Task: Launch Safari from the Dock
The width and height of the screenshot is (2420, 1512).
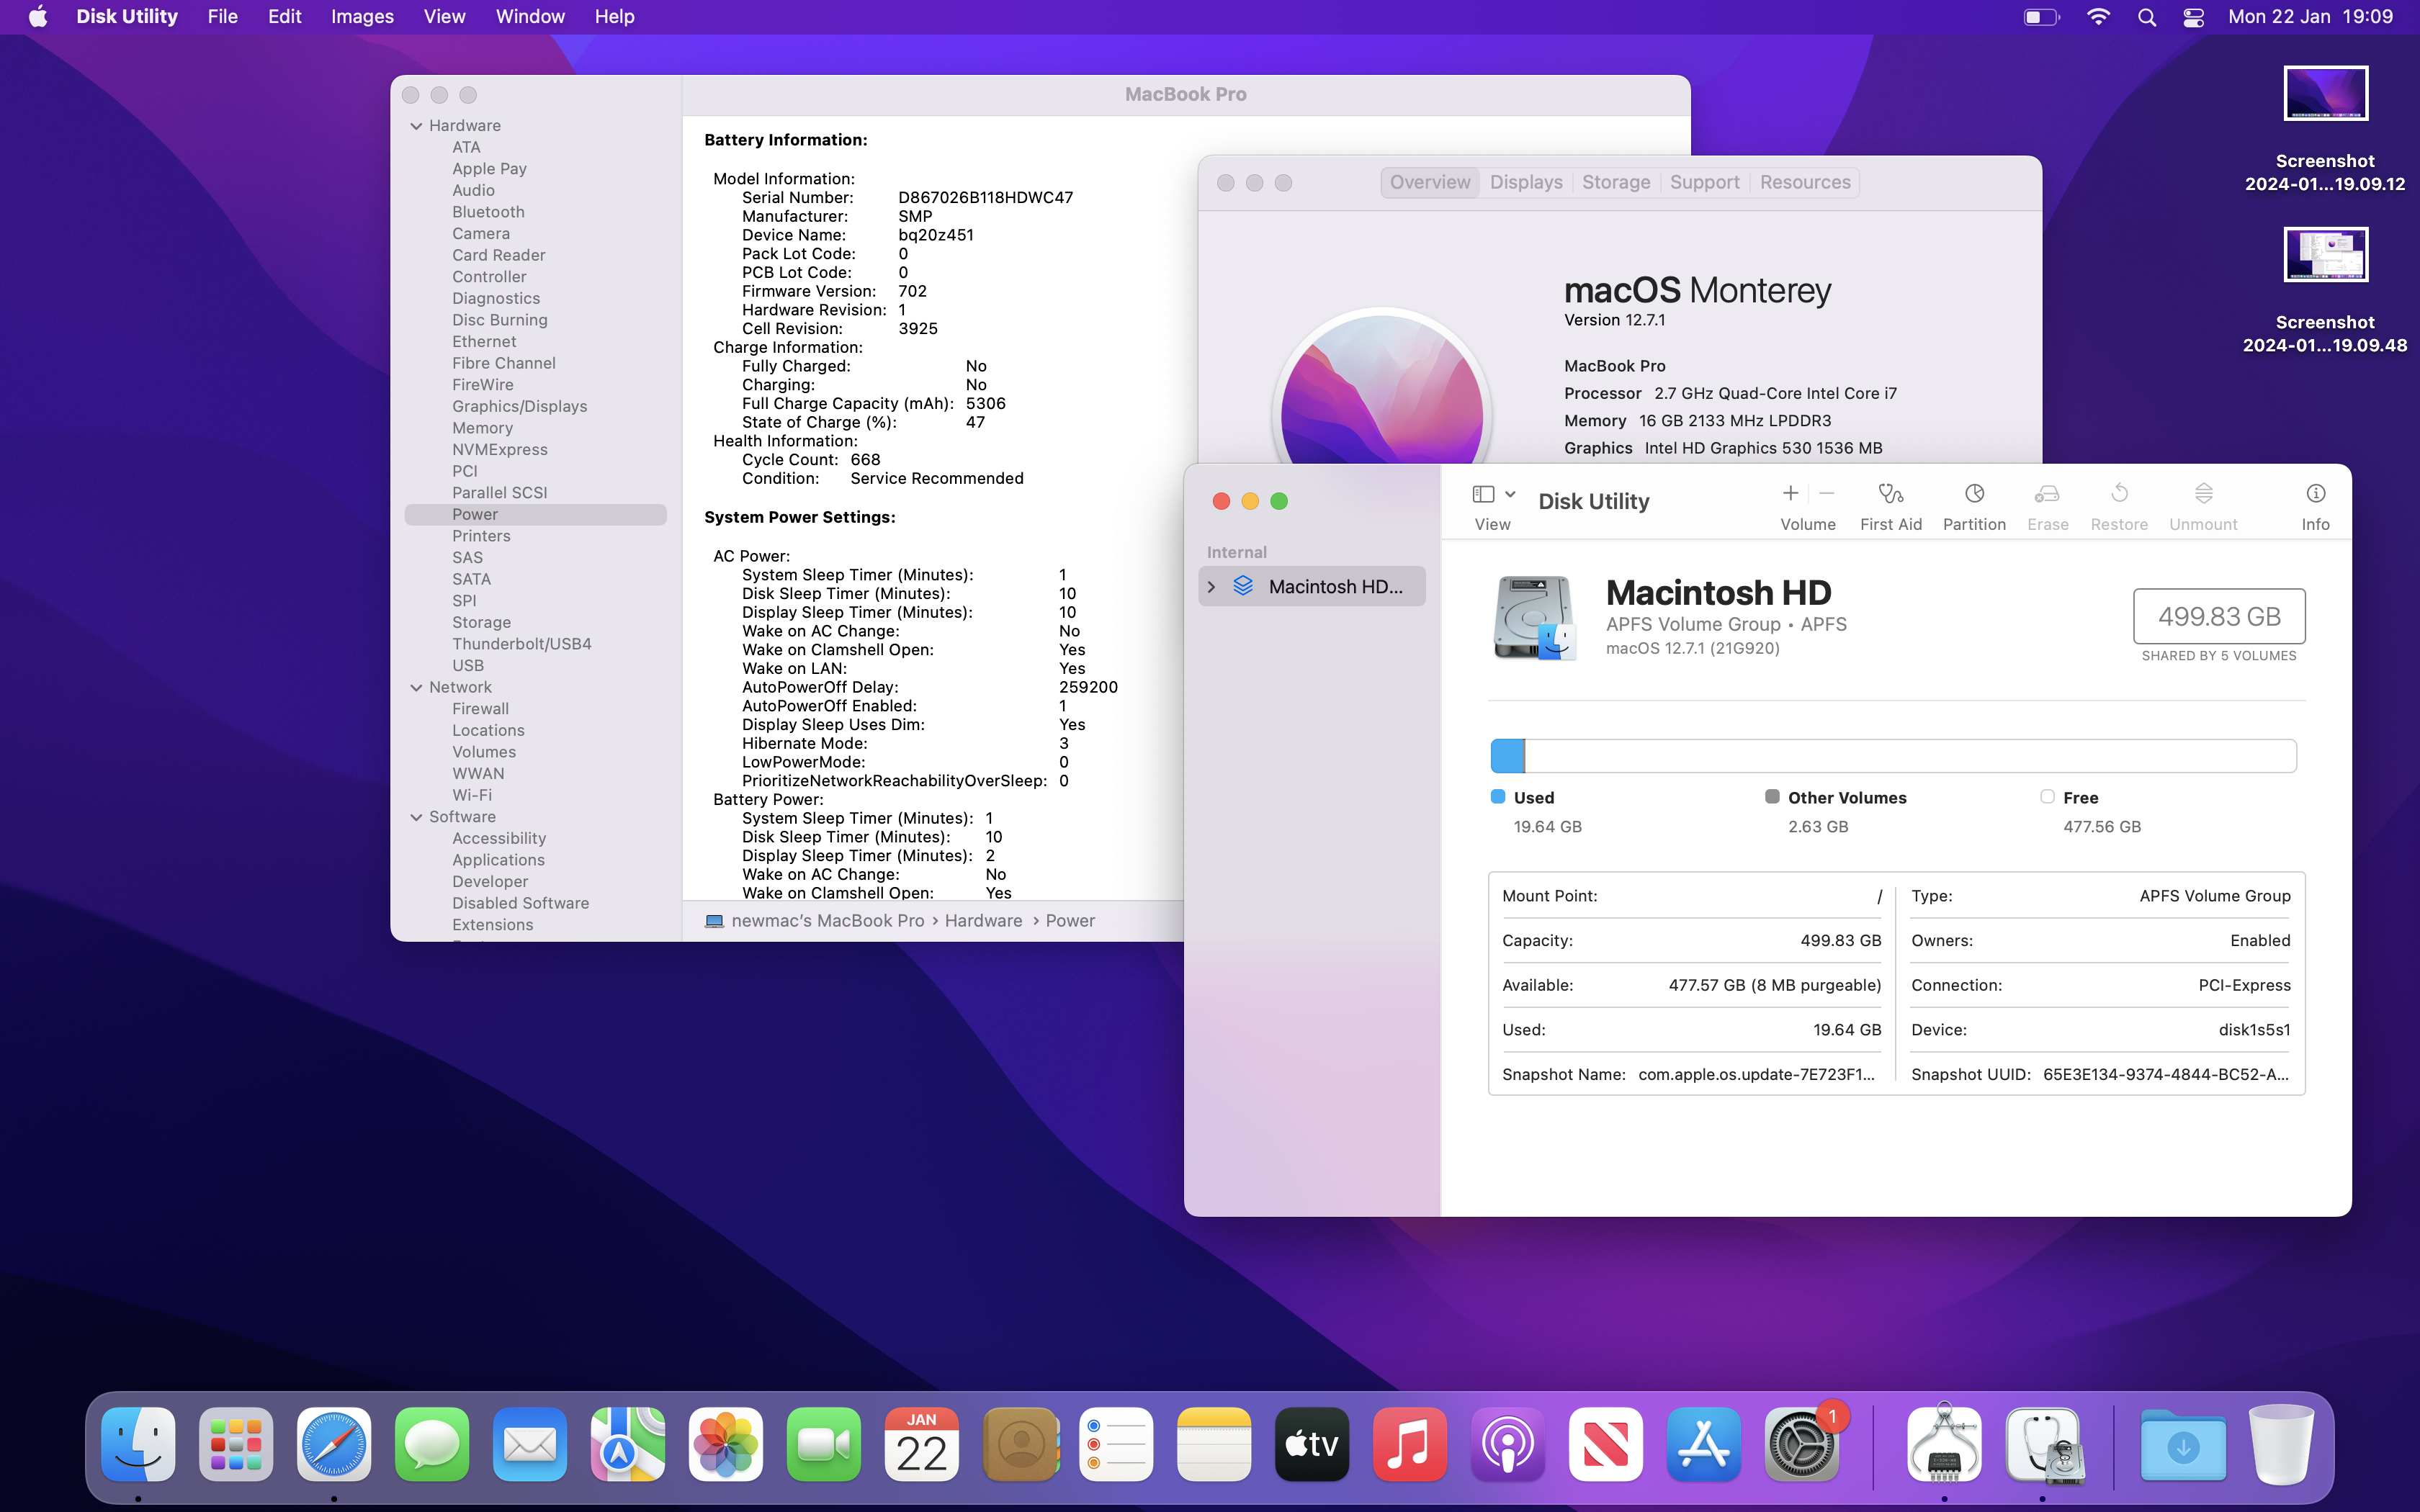Action: (334, 1444)
